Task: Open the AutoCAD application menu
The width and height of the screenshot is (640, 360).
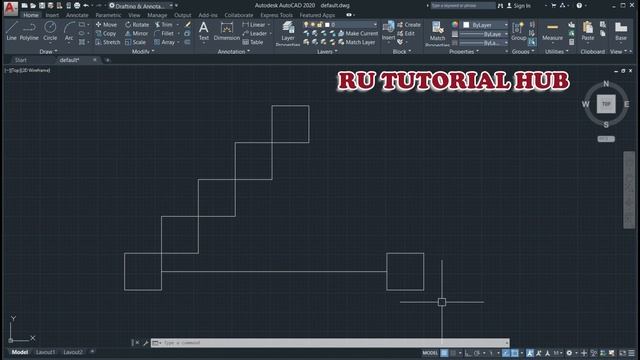Action: pos(11,8)
